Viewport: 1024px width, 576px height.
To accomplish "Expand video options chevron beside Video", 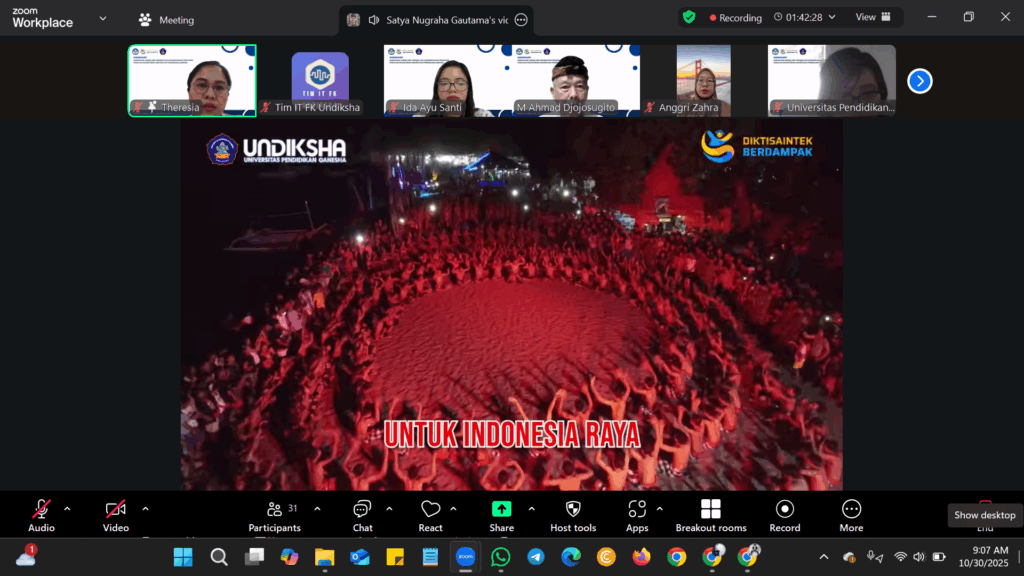I will click(145, 508).
